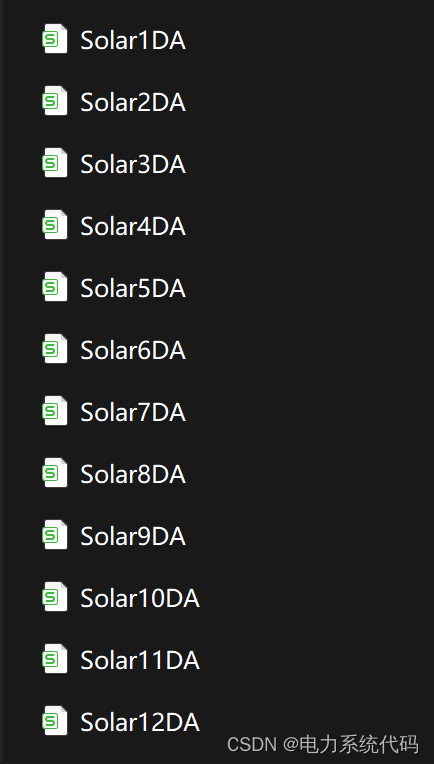Viewport: 434px width, 764px height.
Task: Choose the Solar3DA file entry
Action: 133,164
